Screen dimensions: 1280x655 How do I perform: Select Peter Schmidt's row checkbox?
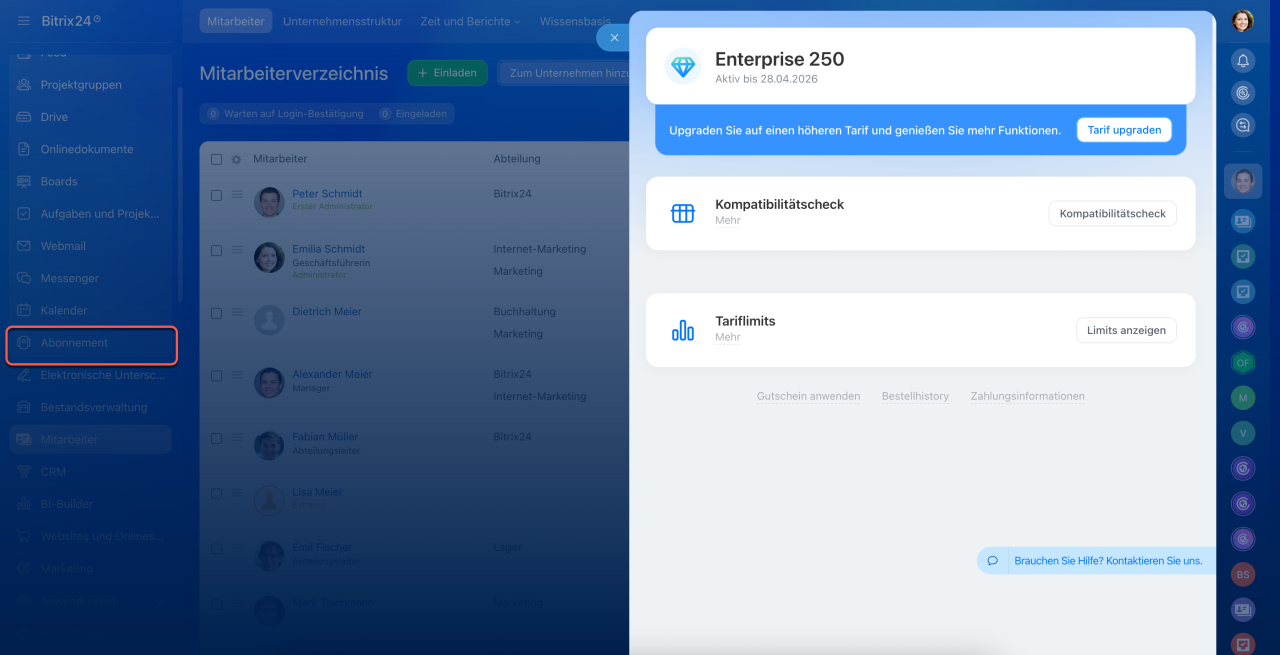click(217, 195)
